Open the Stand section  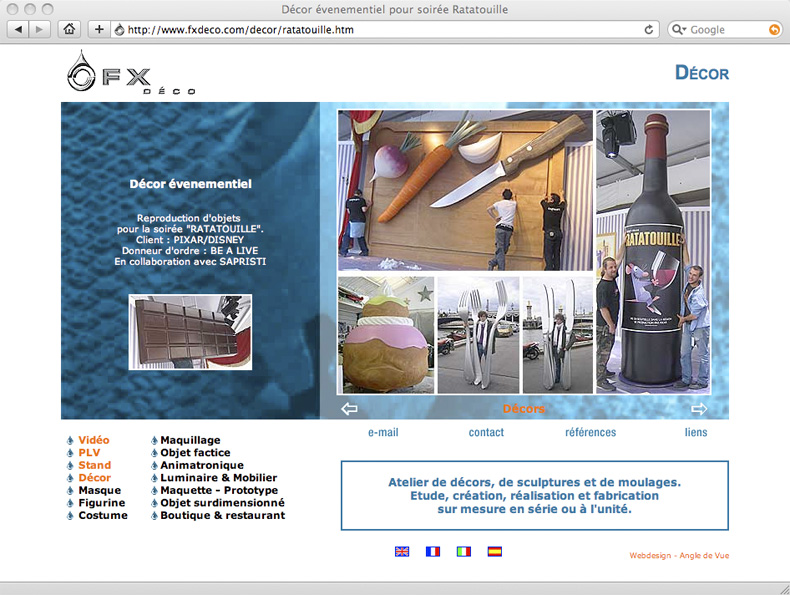[x=95, y=466]
